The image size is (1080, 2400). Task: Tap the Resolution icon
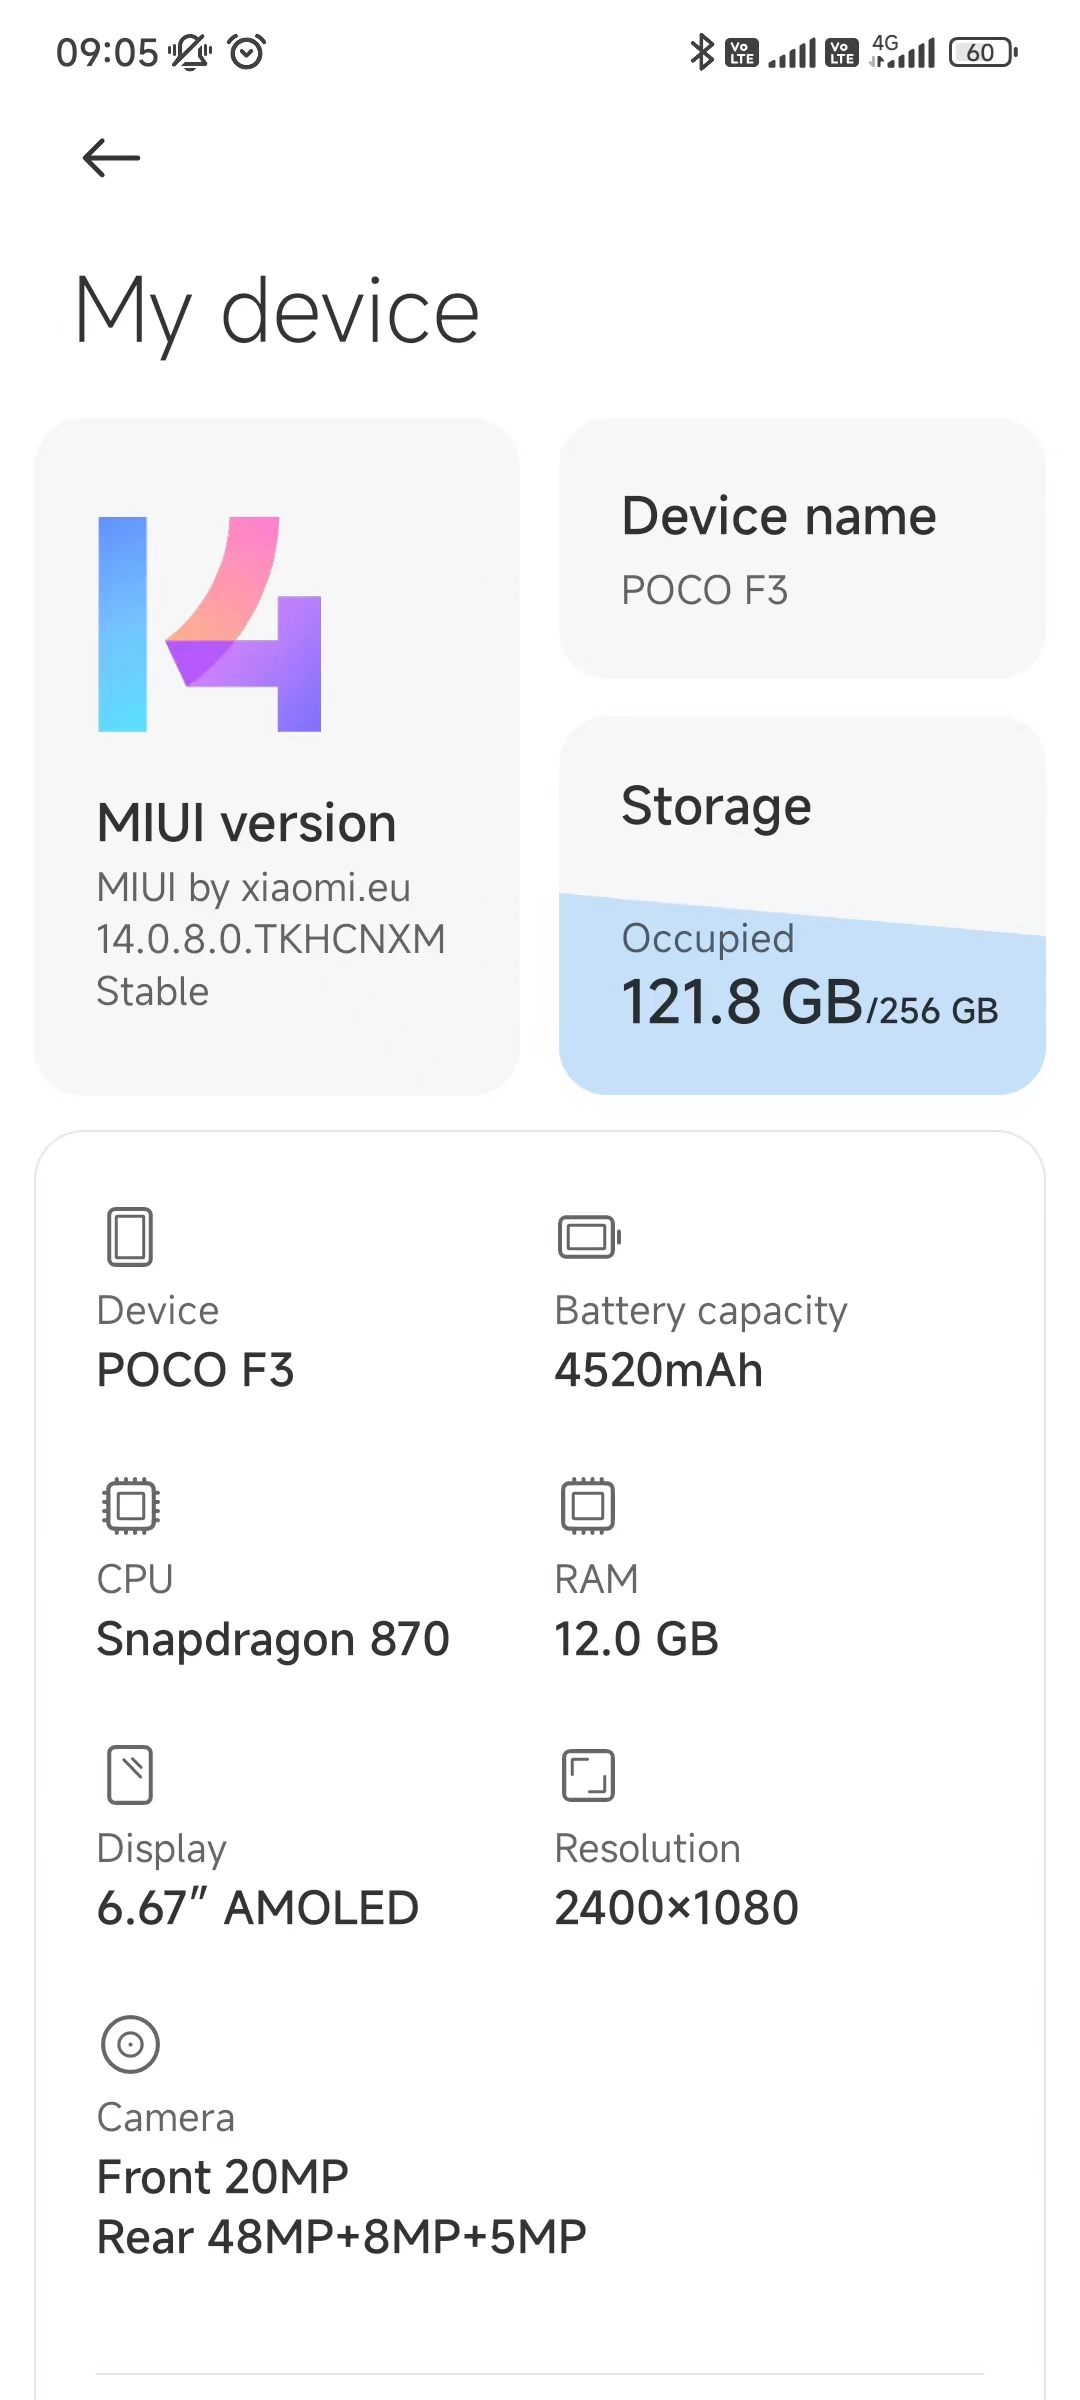(x=588, y=1775)
